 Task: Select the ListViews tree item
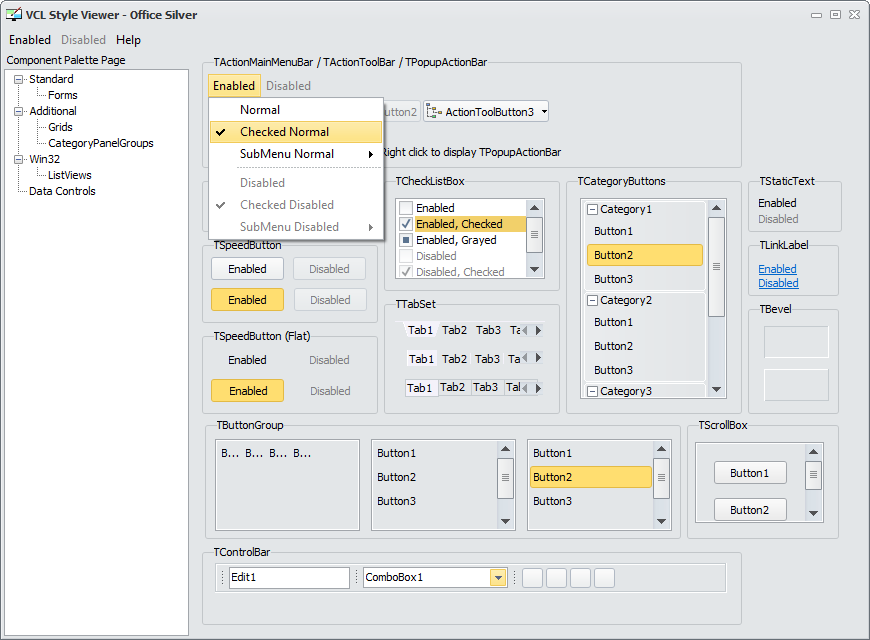(x=70, y=175)
